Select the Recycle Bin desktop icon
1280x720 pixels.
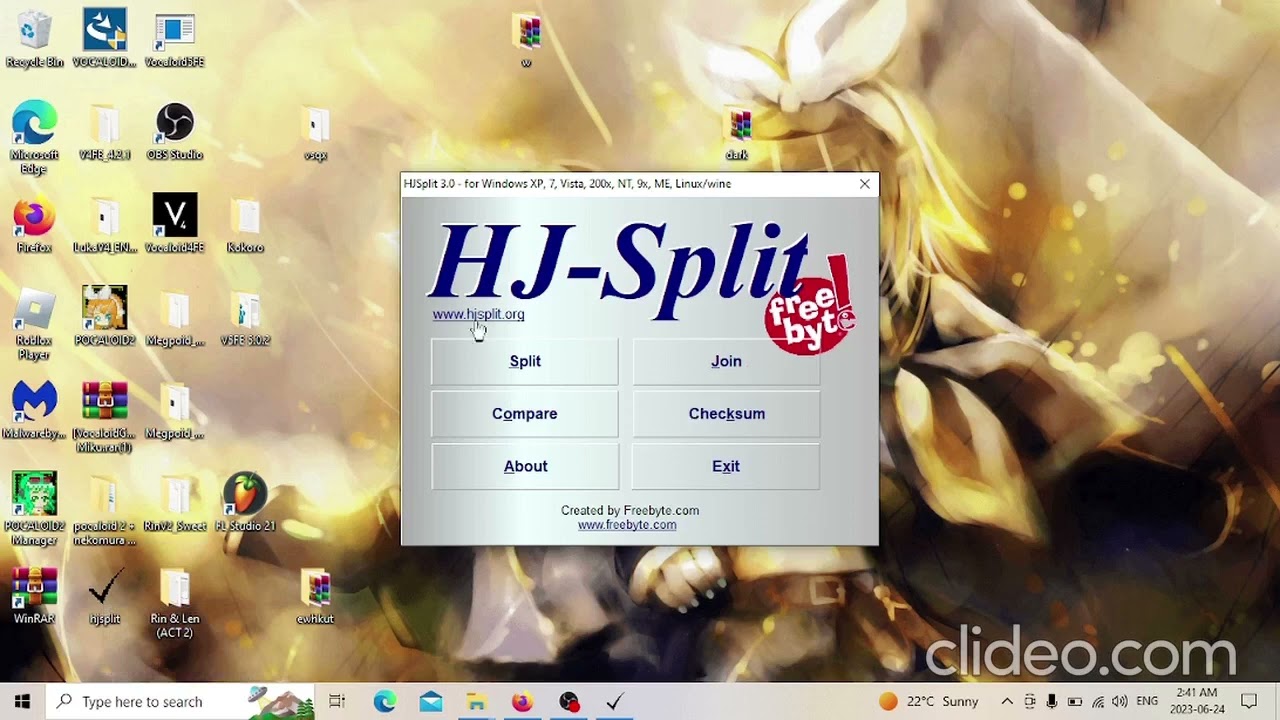point(34,40)
